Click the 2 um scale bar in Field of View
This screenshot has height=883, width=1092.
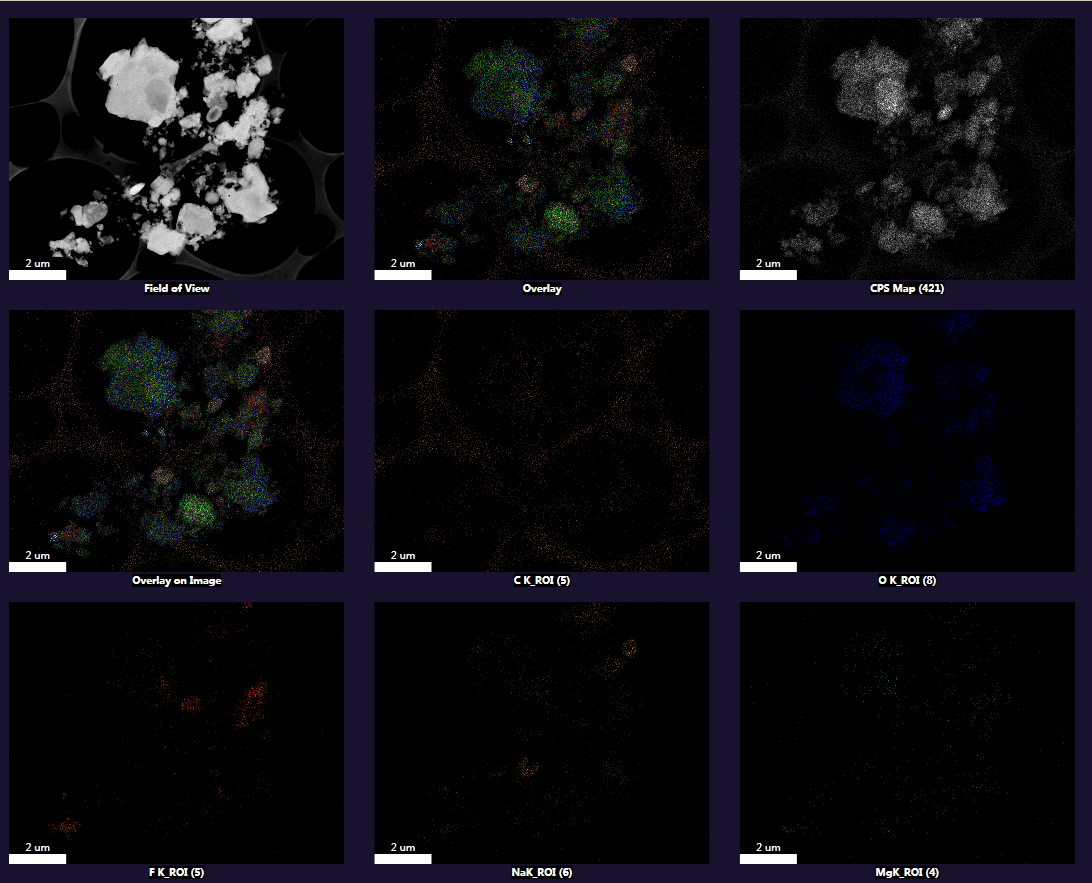38,274
